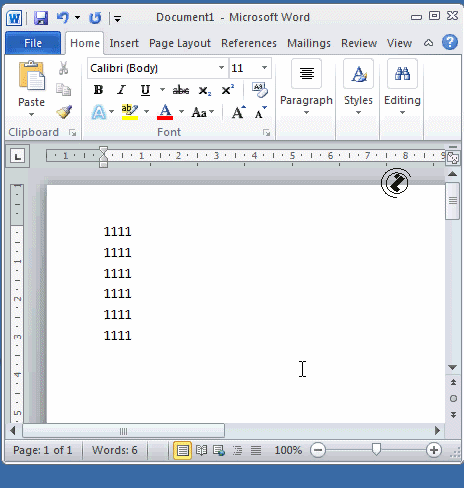Open the blue File button
The width and height of the screenshot is (464, 488).
click(x=33, y=43)
